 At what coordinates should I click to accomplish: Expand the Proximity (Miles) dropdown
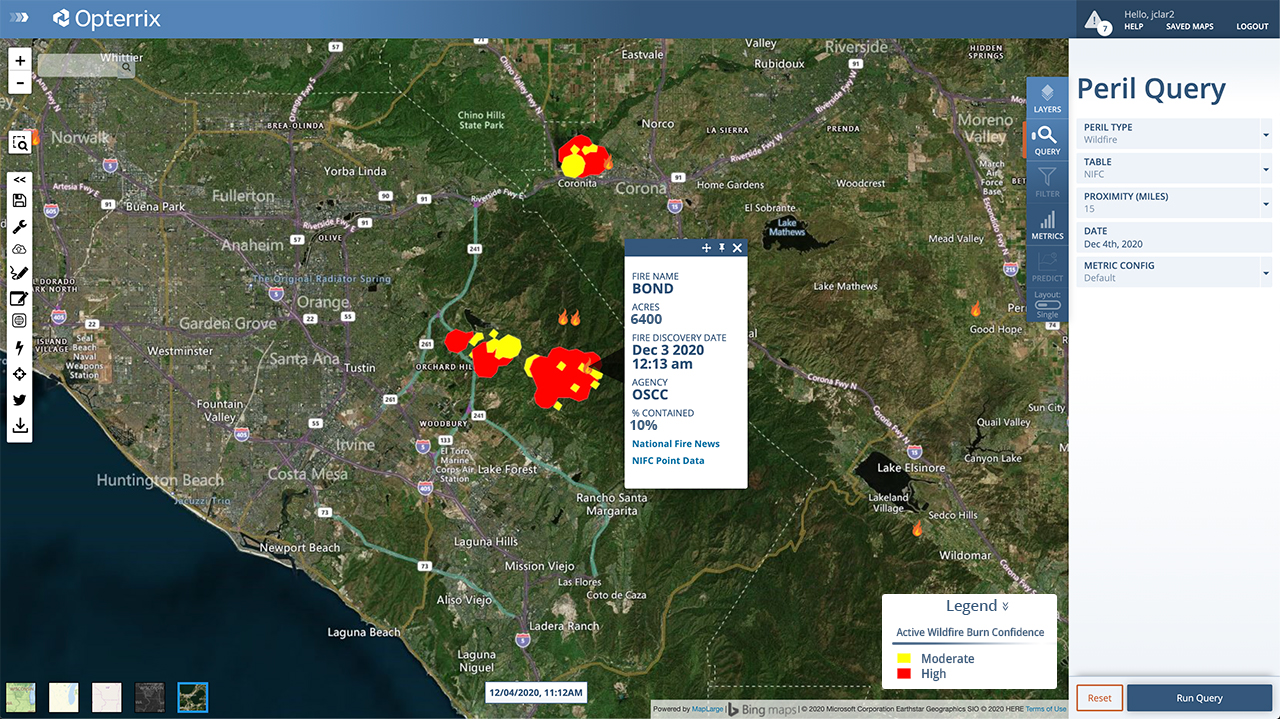(x=1174, y=202)
